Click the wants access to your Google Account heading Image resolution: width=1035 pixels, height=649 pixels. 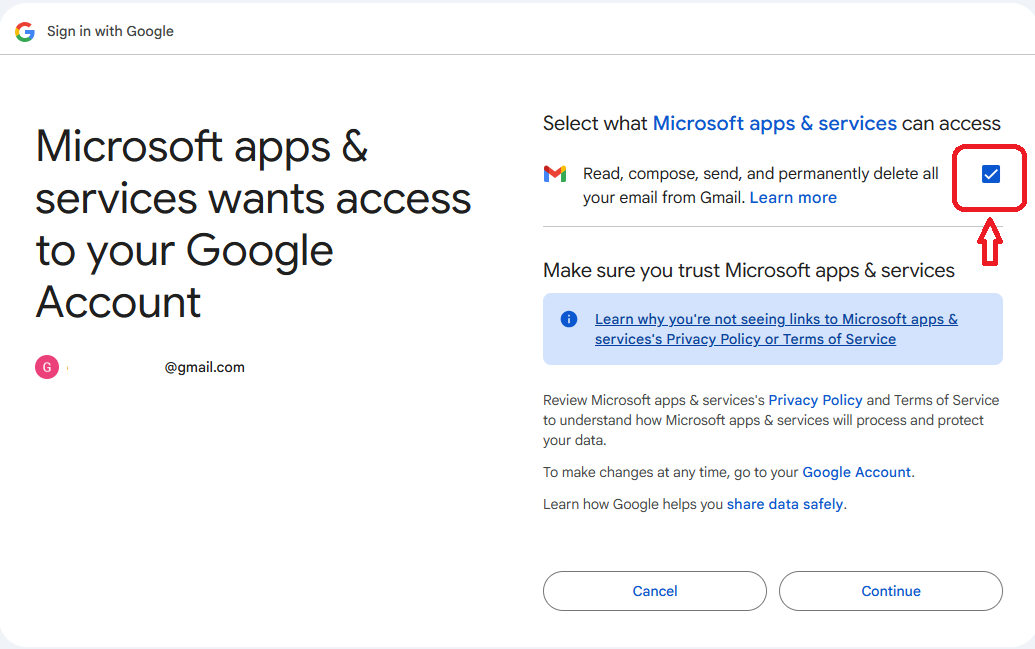253,224
